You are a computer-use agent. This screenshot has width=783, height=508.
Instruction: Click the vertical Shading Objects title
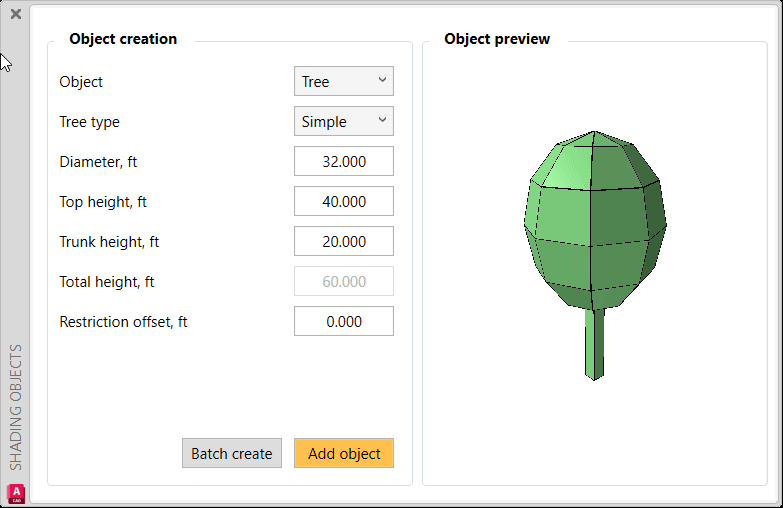click(16, 408)
